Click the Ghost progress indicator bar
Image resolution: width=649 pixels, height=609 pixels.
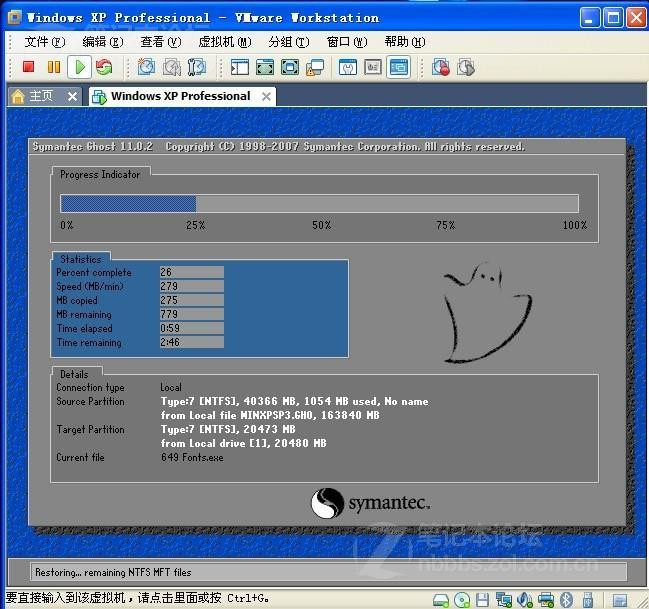319,204
